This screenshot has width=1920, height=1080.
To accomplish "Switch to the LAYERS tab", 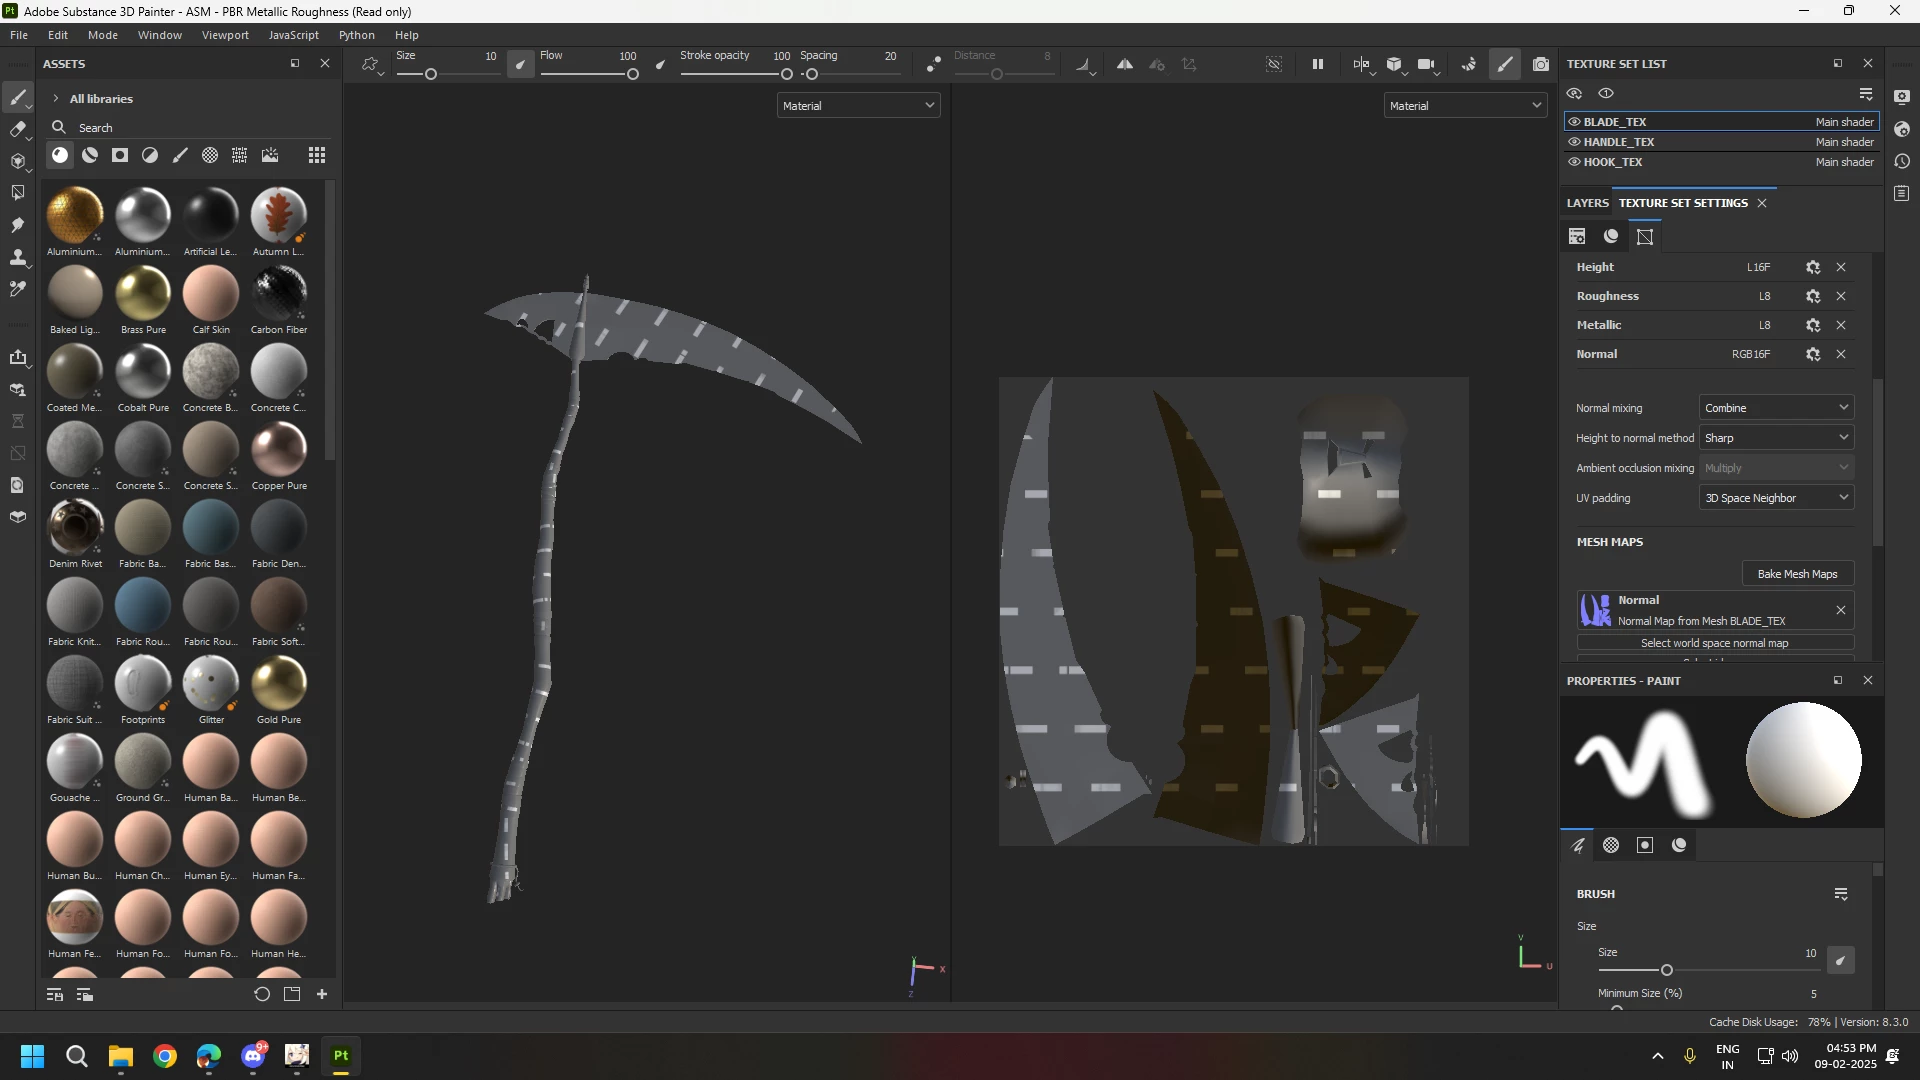I will (1587, 203).
